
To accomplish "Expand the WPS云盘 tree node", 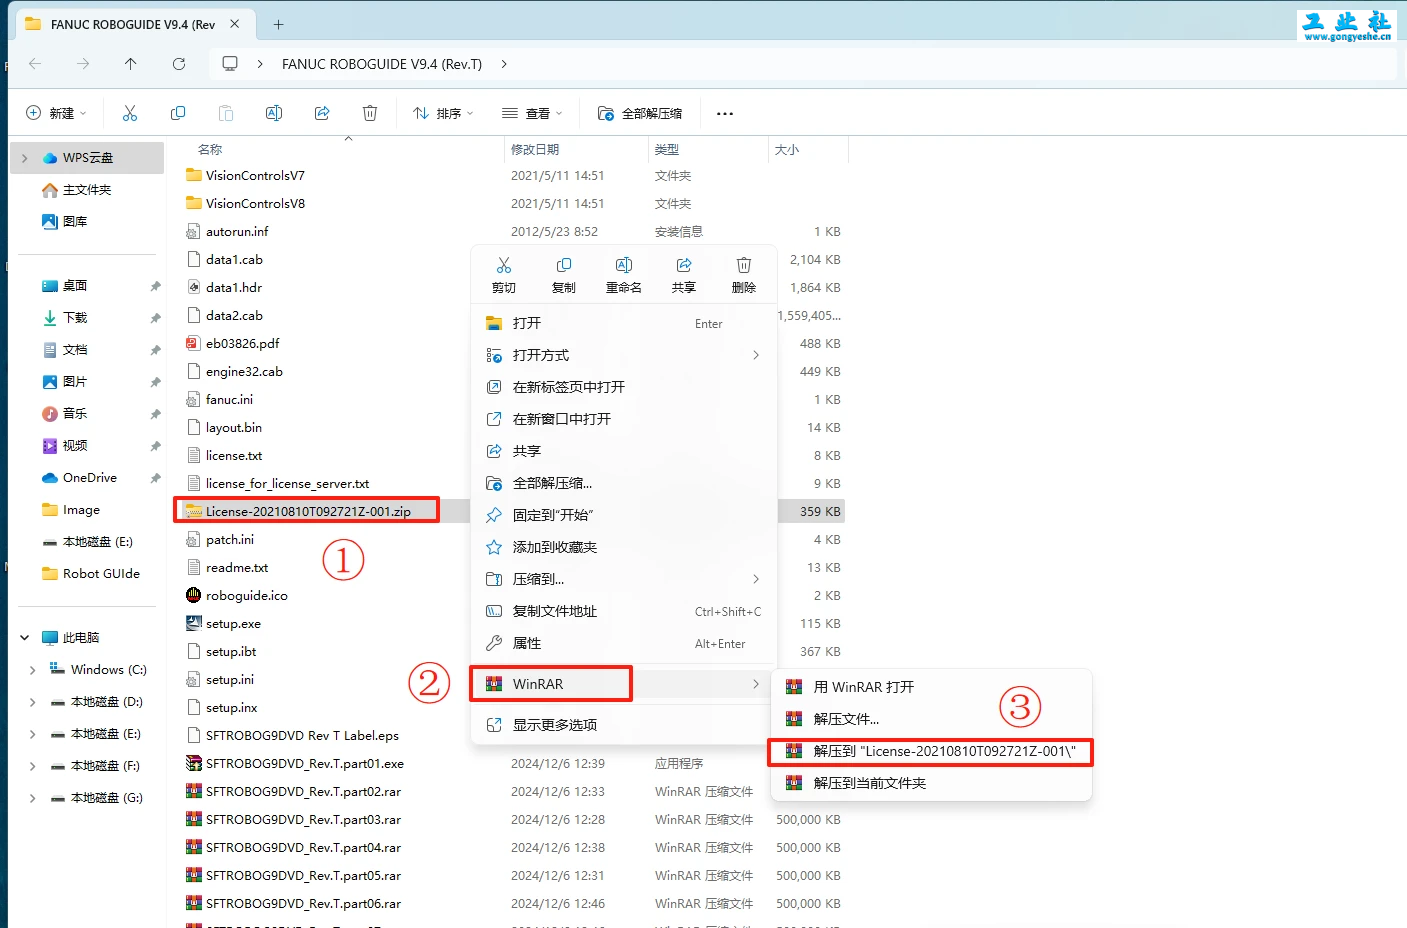I will pyautogui.click(x=25, y=158).
